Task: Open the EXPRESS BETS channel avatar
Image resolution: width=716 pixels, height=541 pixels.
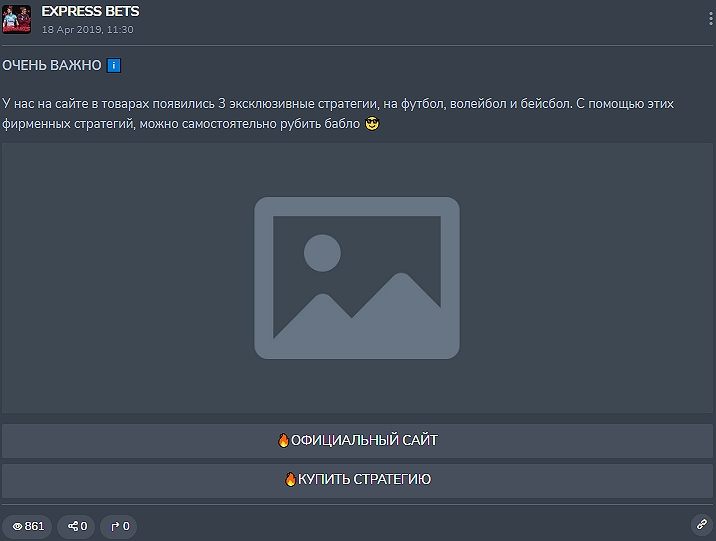Action: point(16,19)
